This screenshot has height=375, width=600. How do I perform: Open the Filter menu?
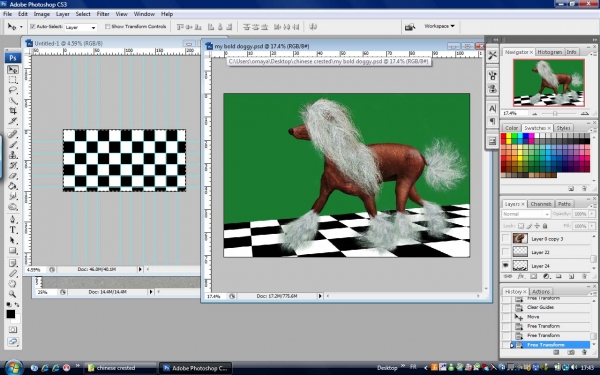tap(103, 14)
